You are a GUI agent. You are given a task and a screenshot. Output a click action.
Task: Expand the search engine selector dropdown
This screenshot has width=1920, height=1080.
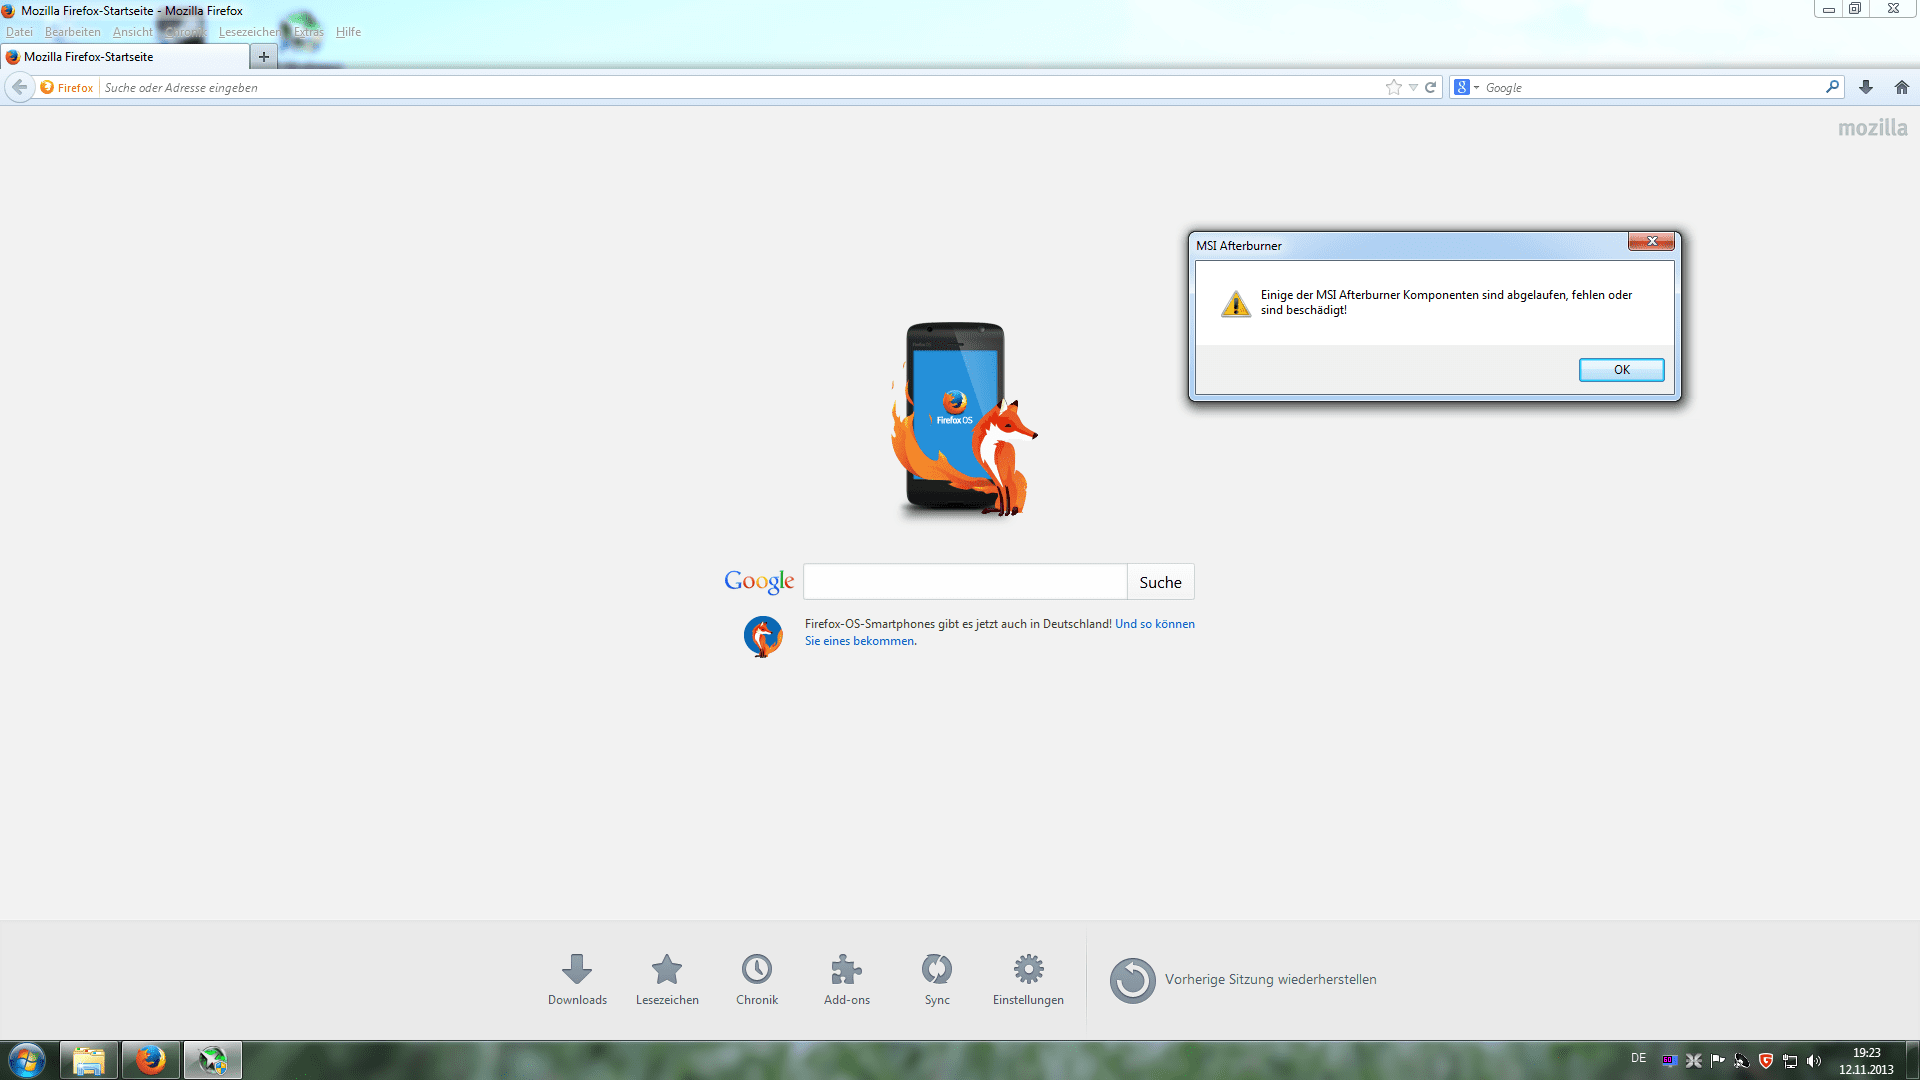[x=1467, y=88]
